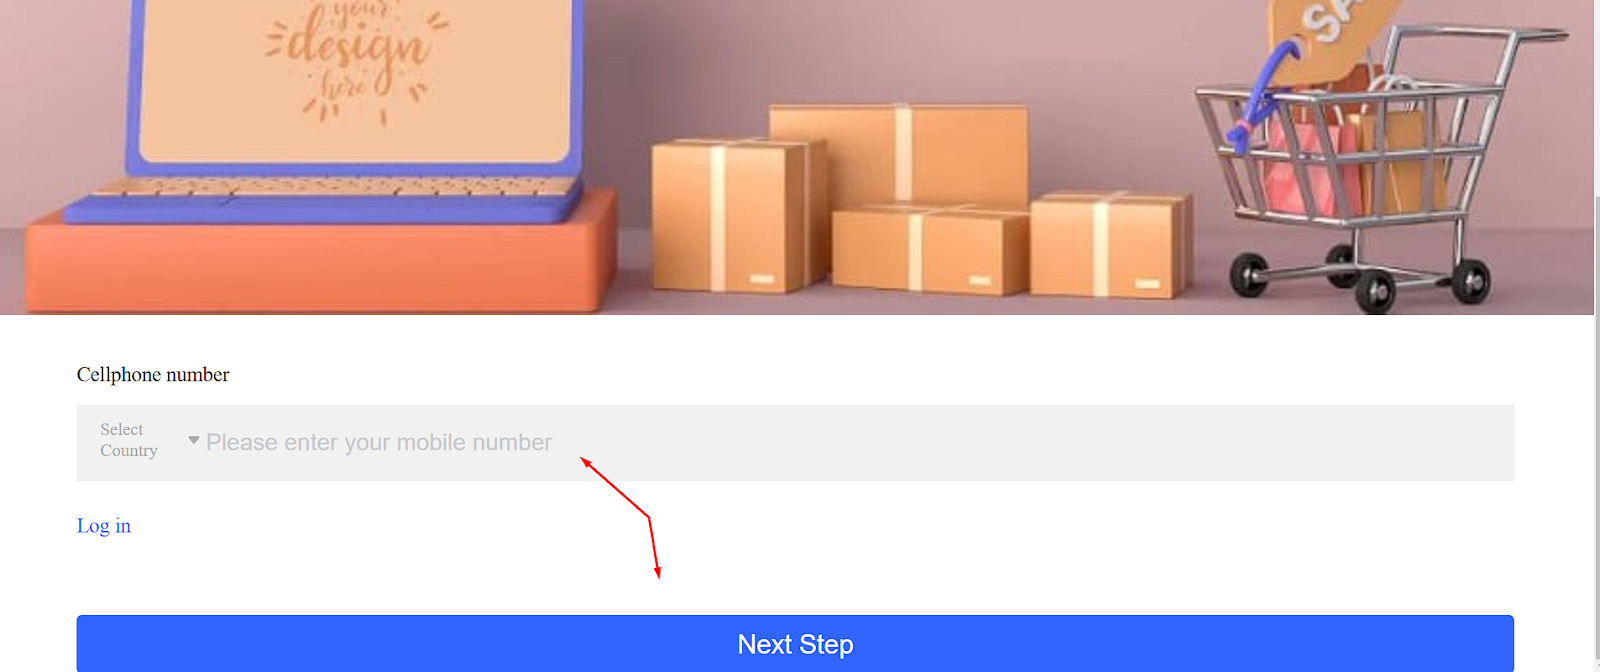Click the Cellphone number label
The image size is (1600, 672).
153,375
